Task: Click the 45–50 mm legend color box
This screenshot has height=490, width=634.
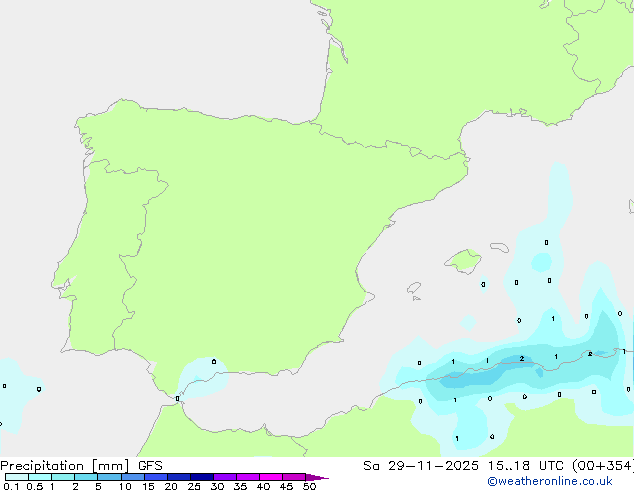Action: coord(294,477)
